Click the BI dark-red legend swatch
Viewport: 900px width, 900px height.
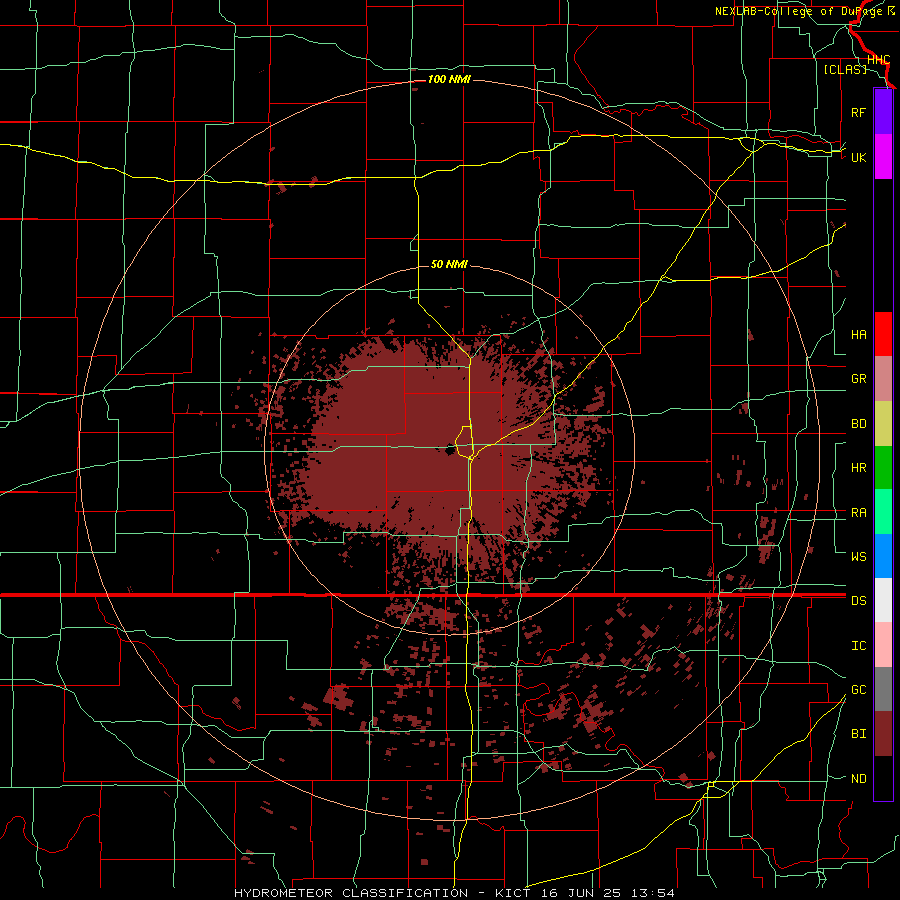coord(883,734)
